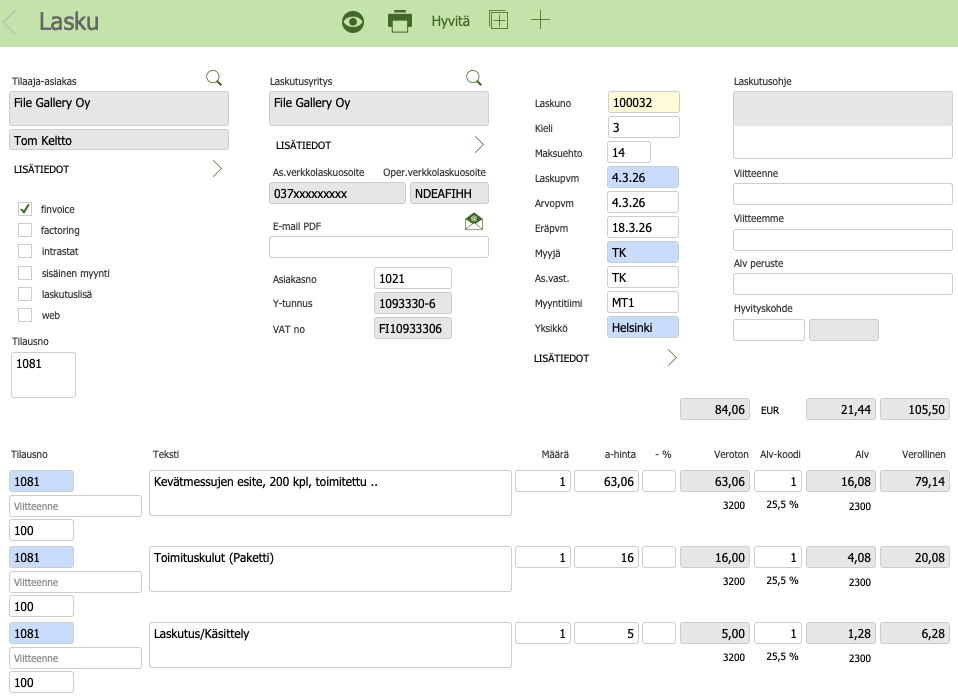Uncheck the finvoice checkbox
Screen dimensions: 958x698
tap(25, 209)
